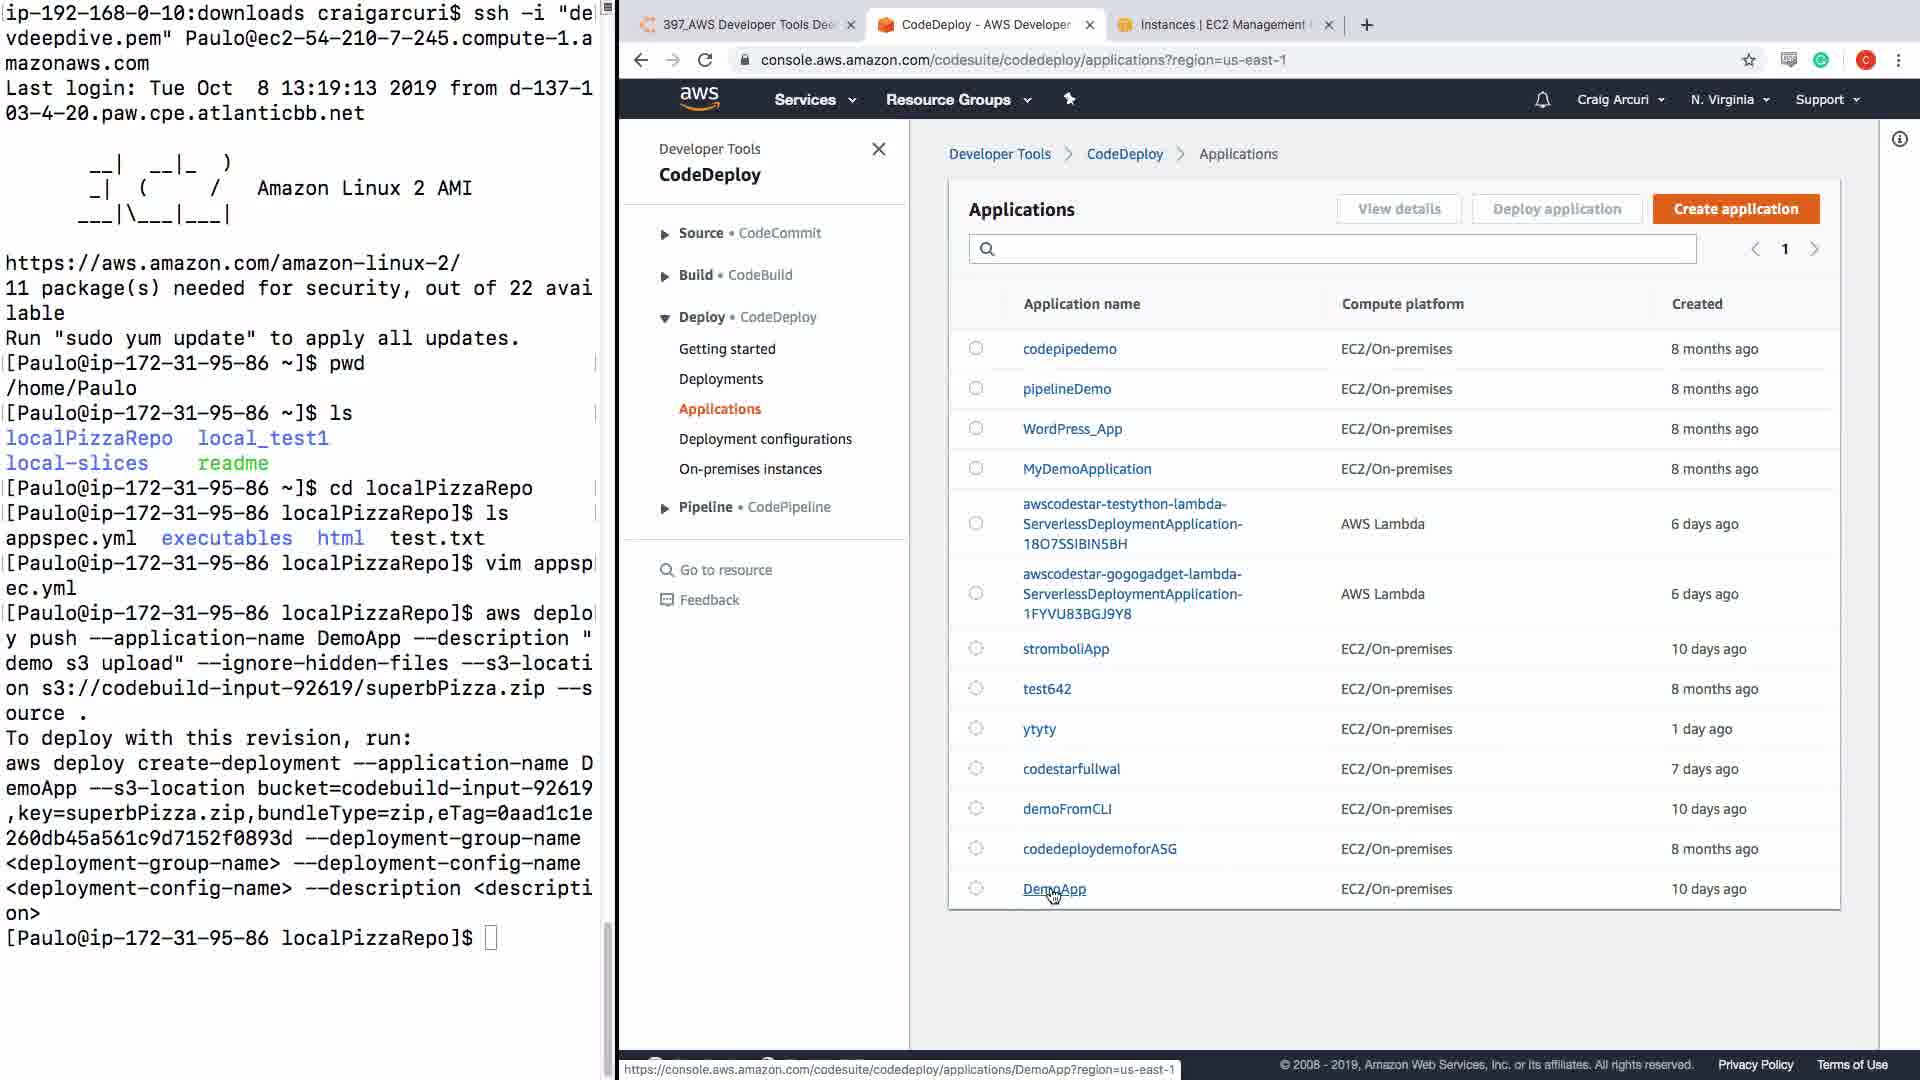The width and height of the screenshot is (1920, 1080).
Task: Expand the Source CodeCommit section
Action: point(665,234)
